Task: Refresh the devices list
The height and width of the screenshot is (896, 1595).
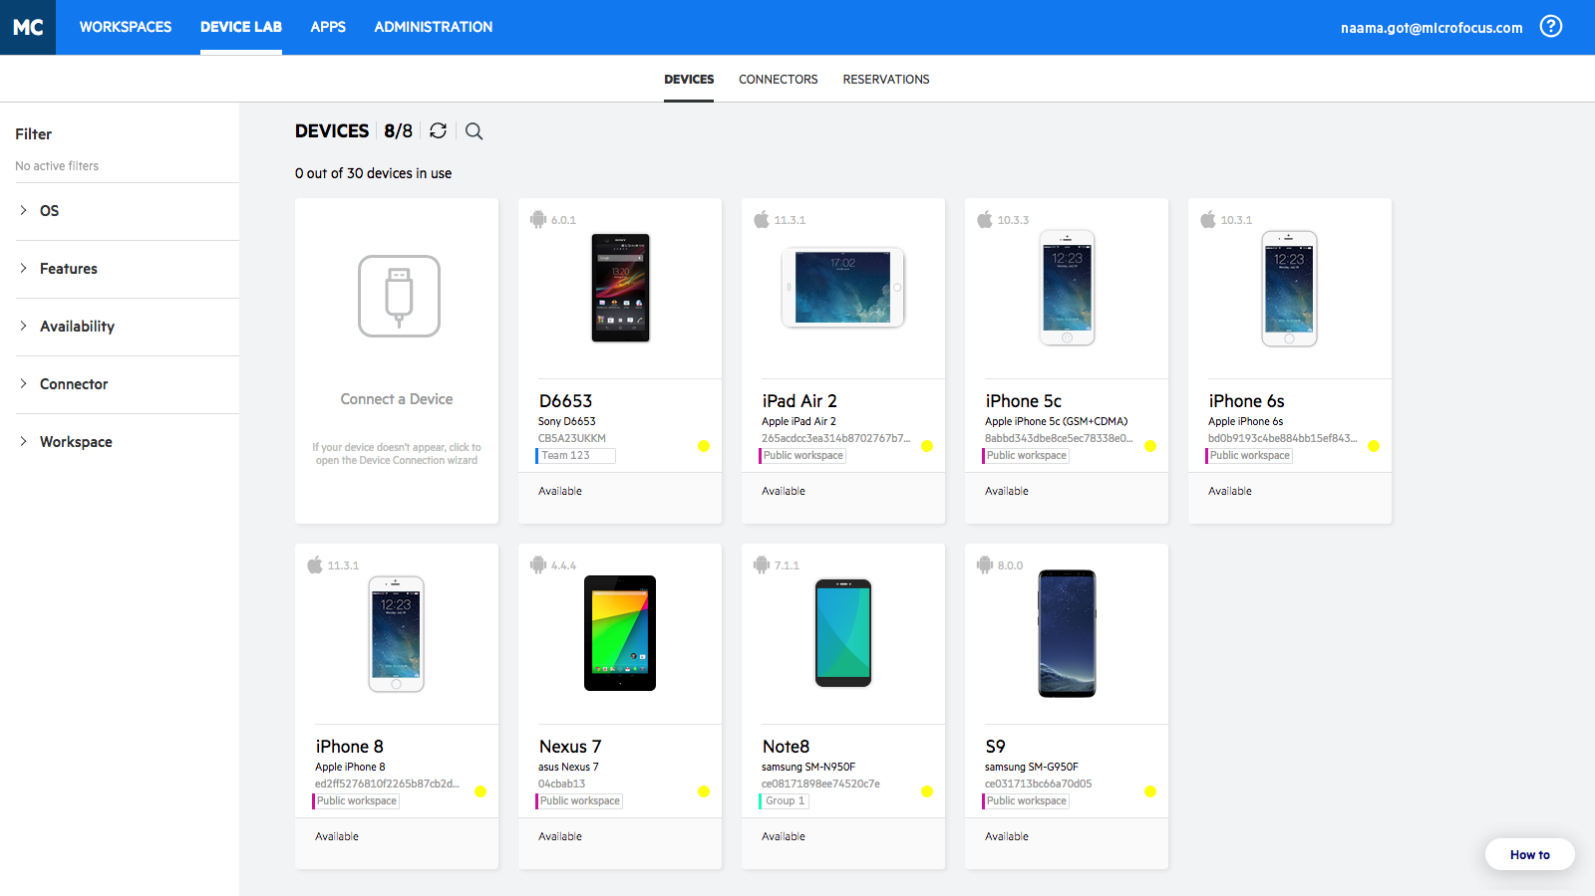Action: click(438, 131)
